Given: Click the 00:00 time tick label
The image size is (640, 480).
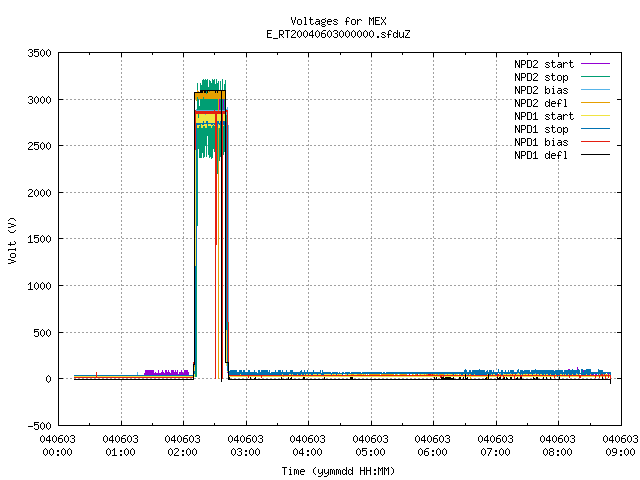Looking at the screenshot, I should [58, 452].
